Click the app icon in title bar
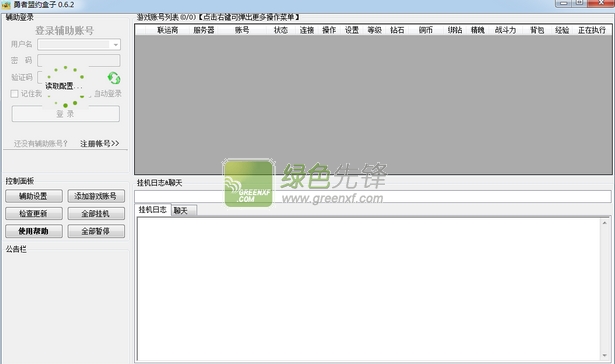The height and width of the screenshot is (364, 615). 6,5
